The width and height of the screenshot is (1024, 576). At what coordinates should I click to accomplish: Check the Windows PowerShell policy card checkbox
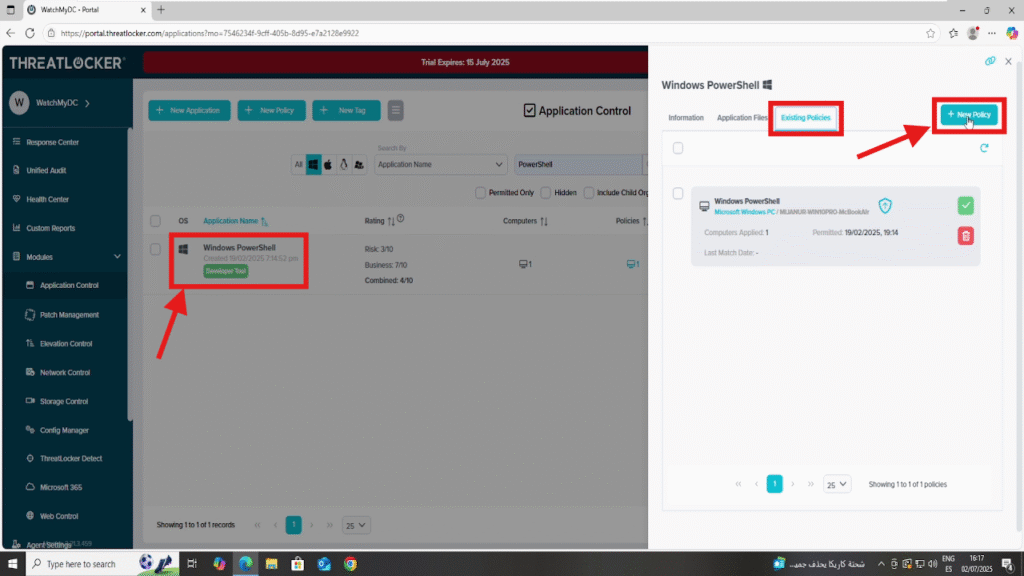[678, 193]
